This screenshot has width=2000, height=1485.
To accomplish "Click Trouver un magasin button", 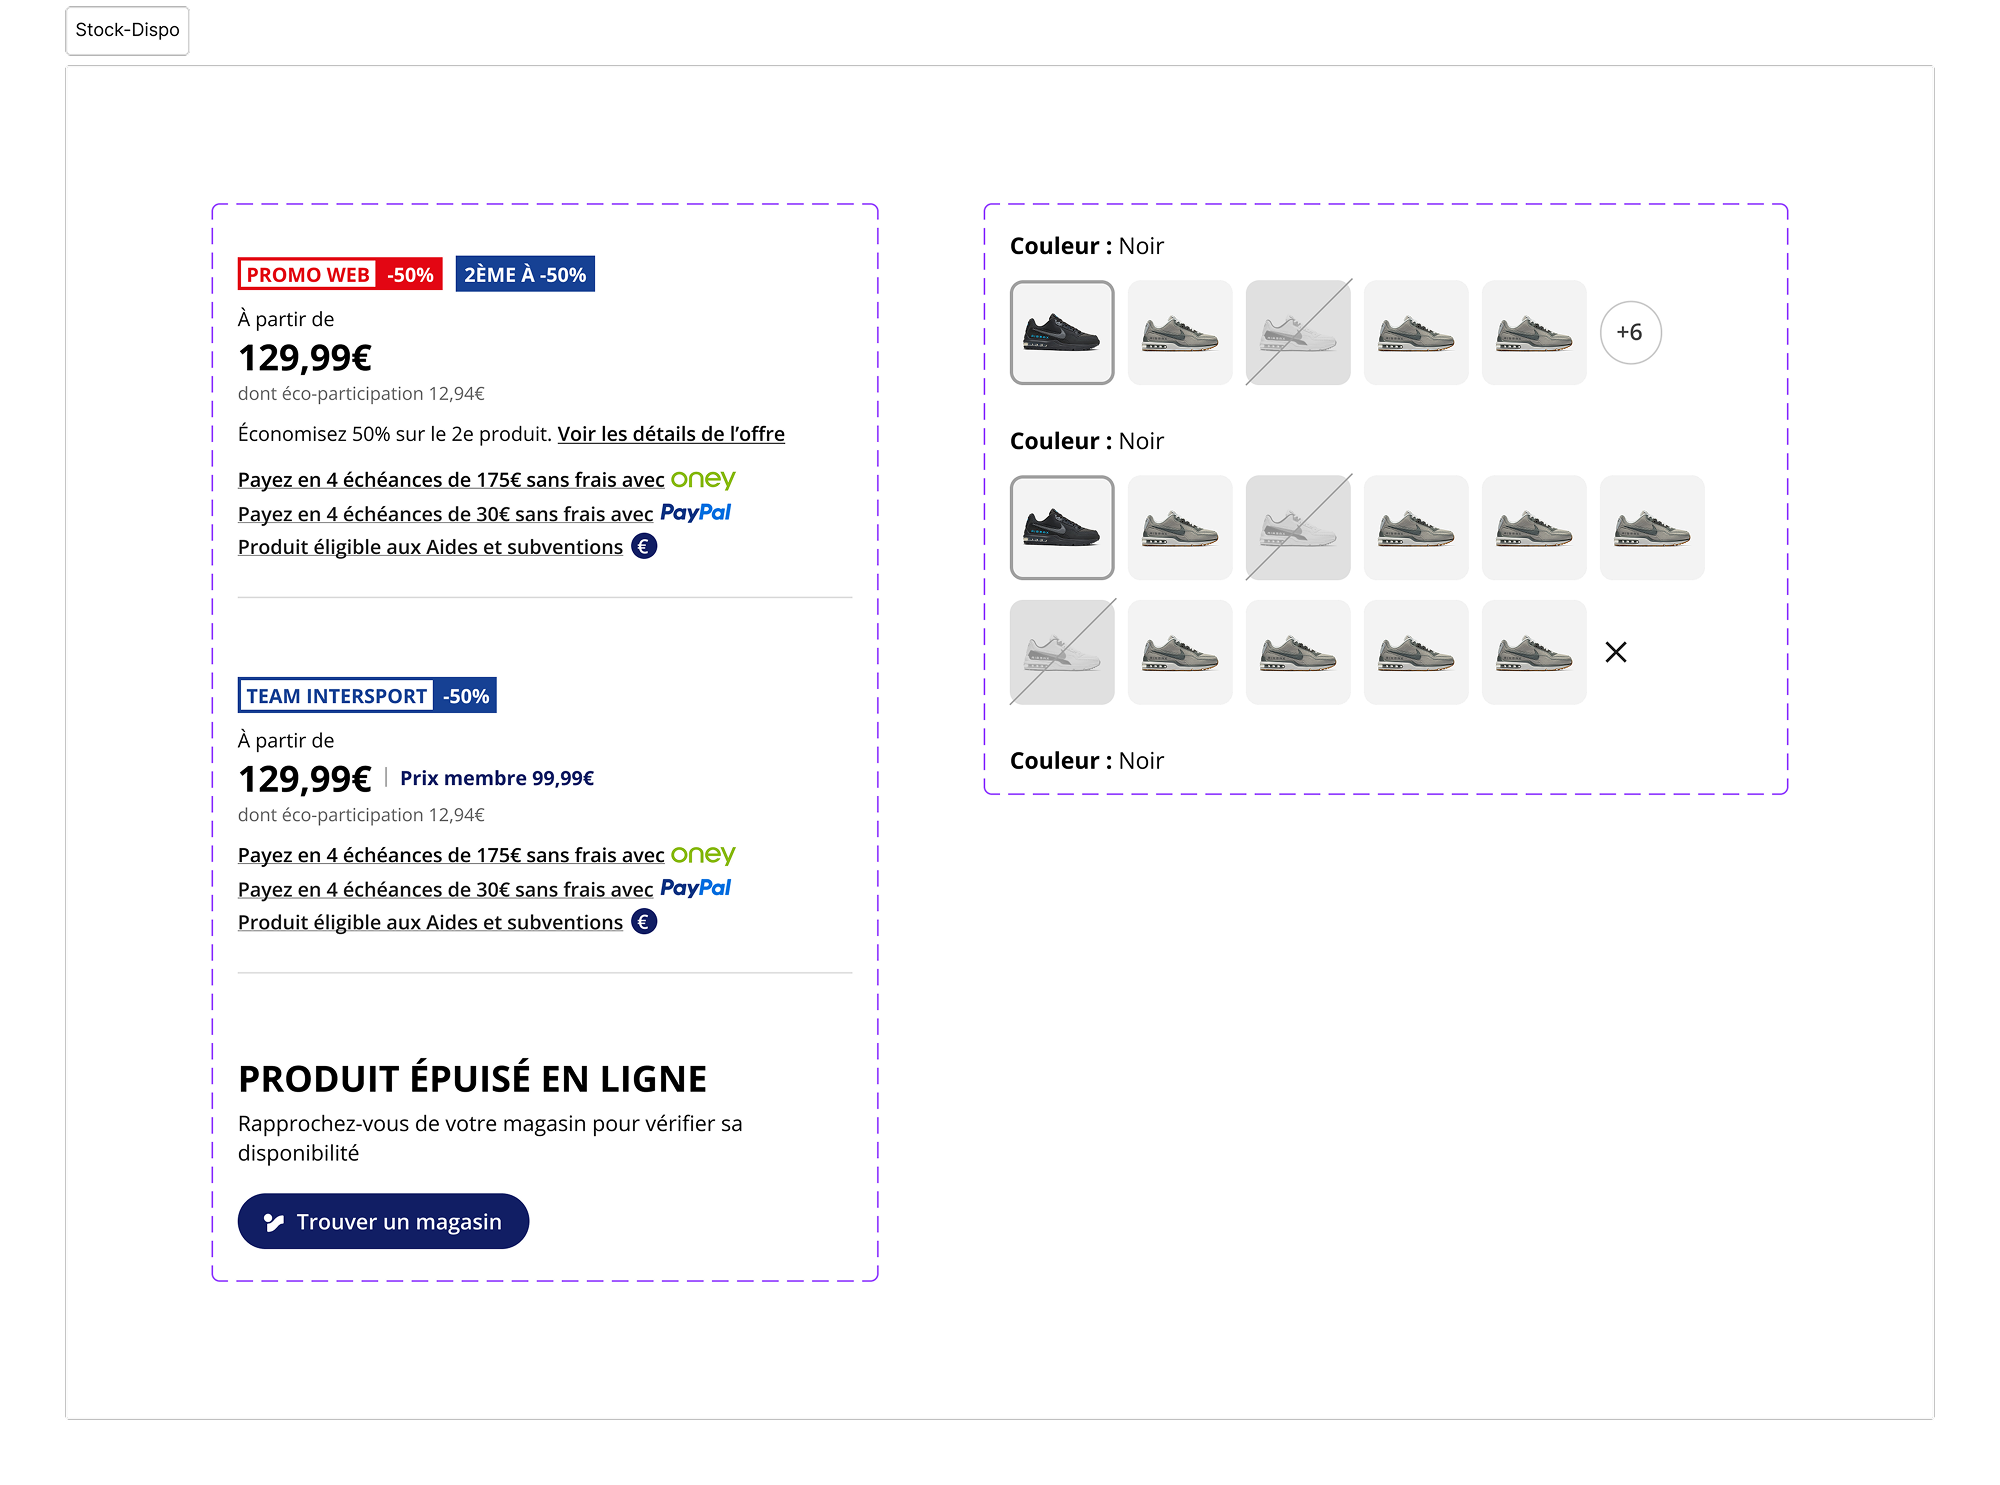I will 383,1221.
